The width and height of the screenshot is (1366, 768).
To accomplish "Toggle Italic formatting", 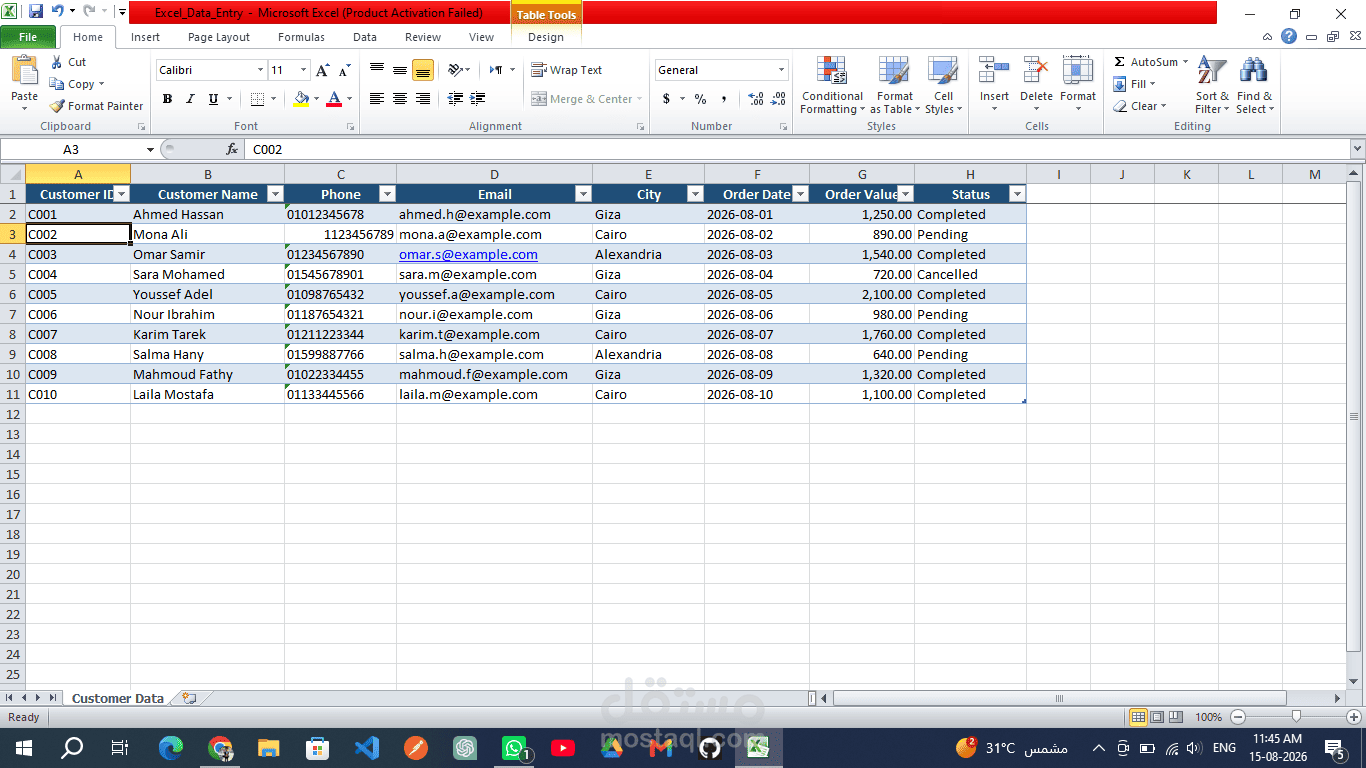I will pyautogui.click(x=190, y=99).
